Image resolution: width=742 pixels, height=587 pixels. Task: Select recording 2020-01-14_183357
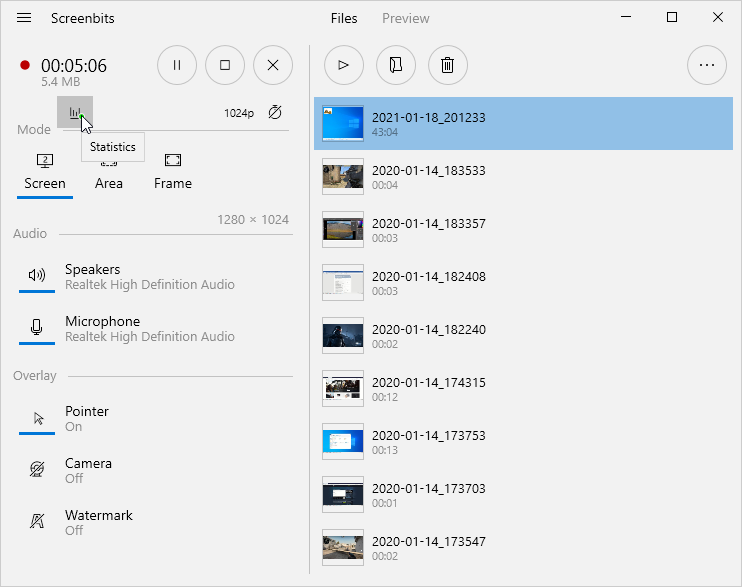(x=523, y=230)
